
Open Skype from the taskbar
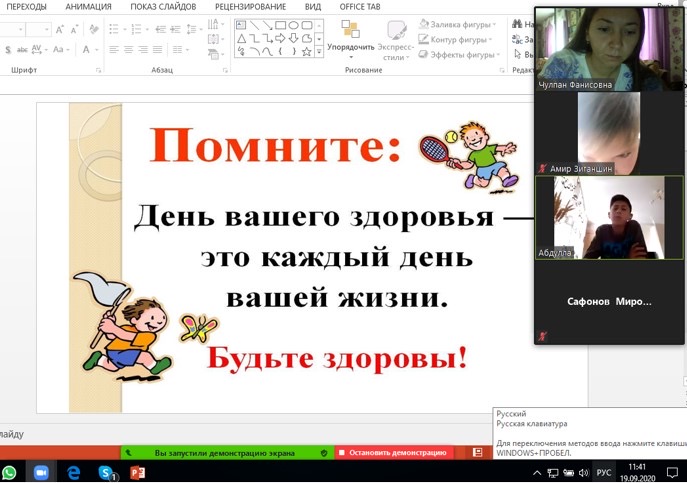click(105, 472)
